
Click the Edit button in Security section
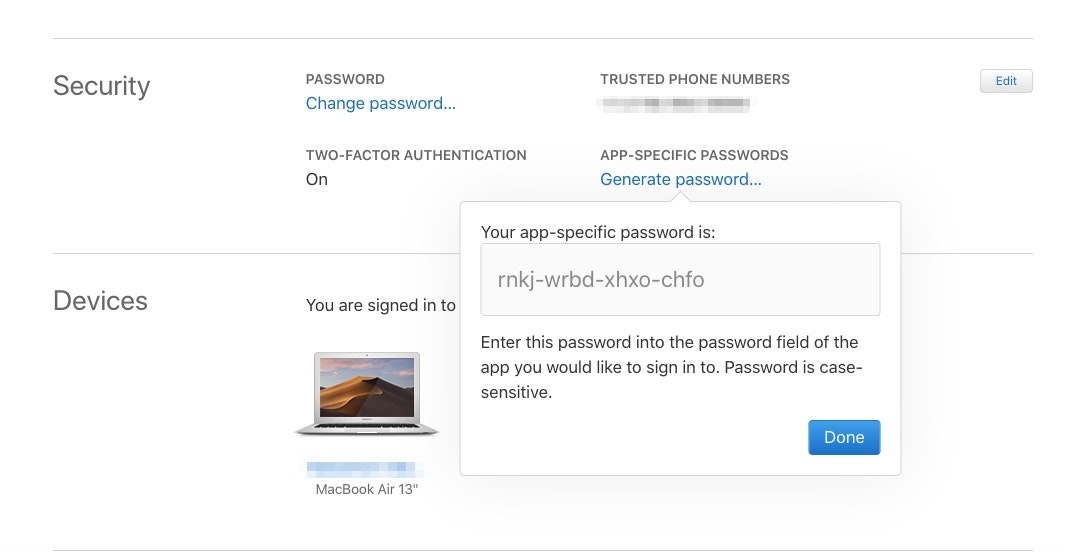click(1006, 81)
